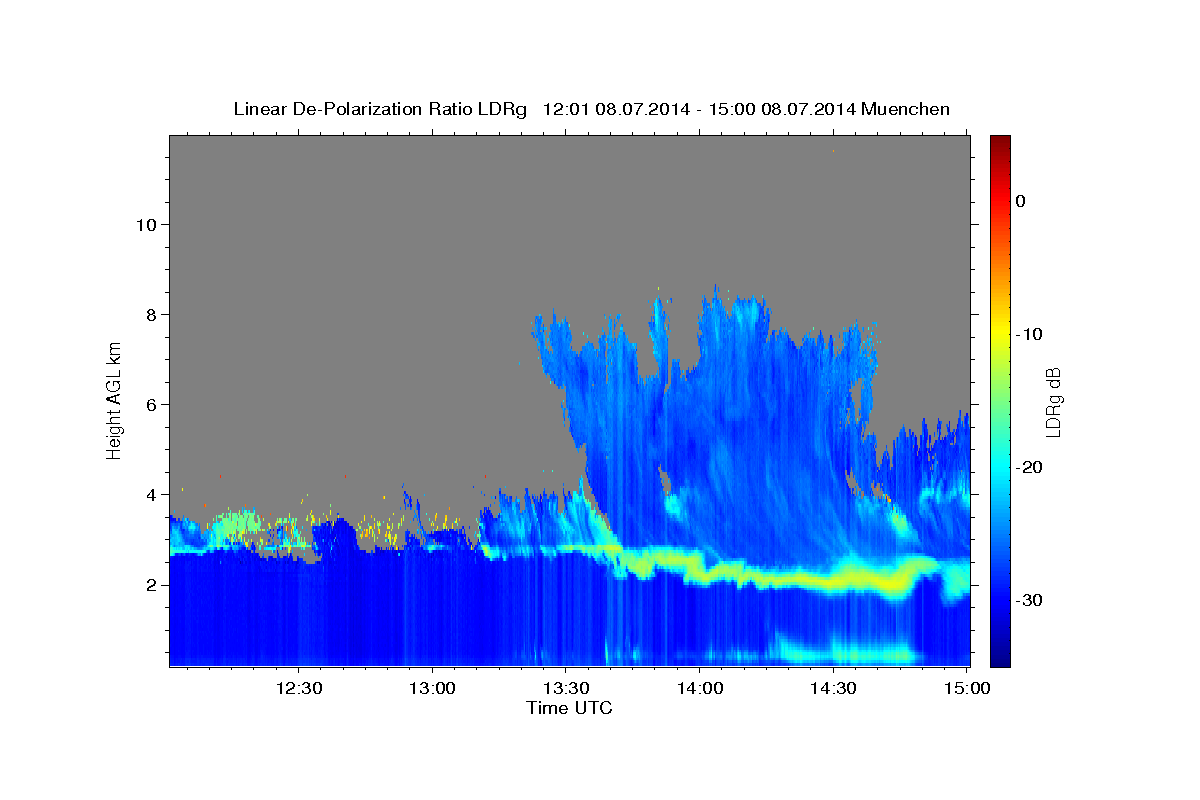Image resolution: width=1200 pixels, height=800 pixels.
Task: Click the dark blue bottom of colorbar
Action: point(1000,655)
